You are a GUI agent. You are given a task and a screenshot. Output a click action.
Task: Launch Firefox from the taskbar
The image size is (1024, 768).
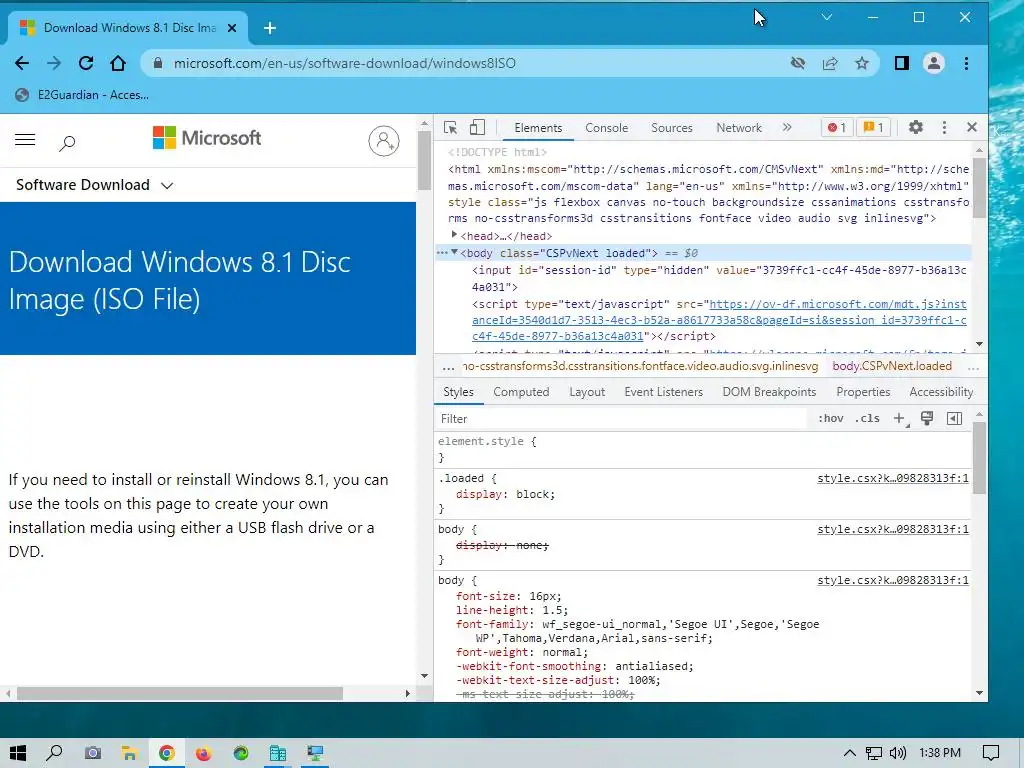(204, 753)
